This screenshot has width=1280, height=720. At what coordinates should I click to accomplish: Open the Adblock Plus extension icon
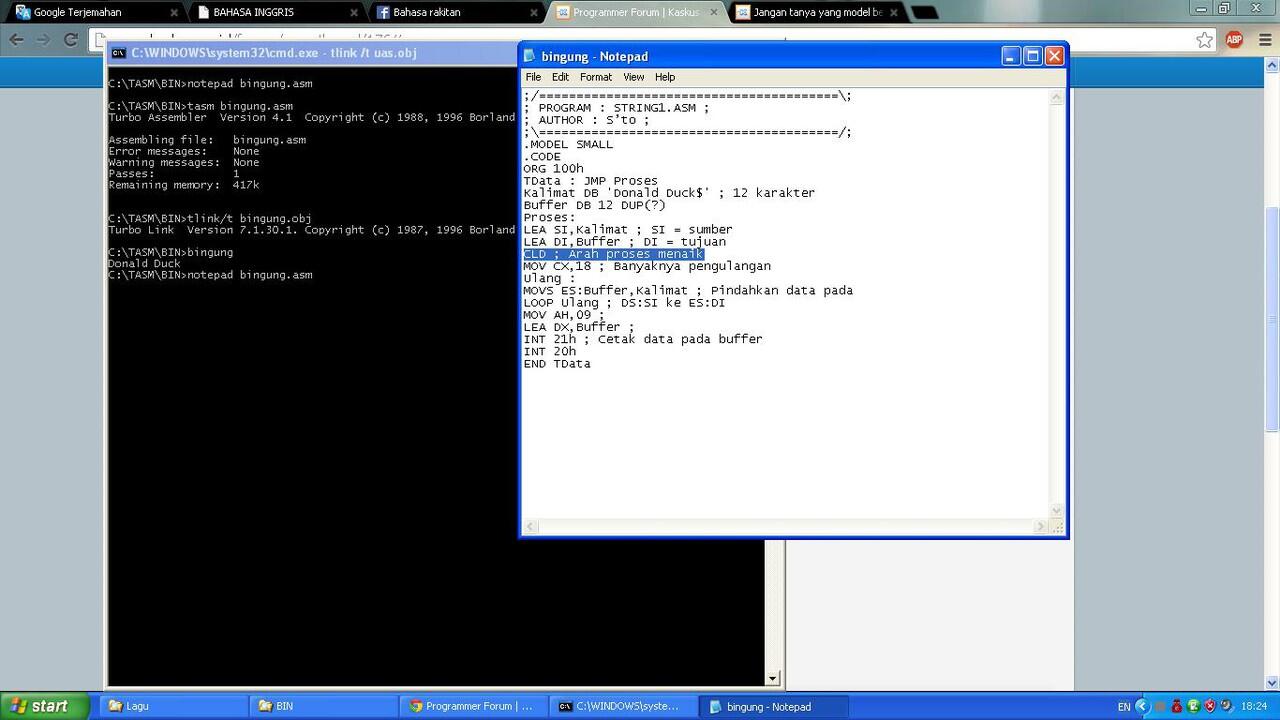click(1234, 40)
